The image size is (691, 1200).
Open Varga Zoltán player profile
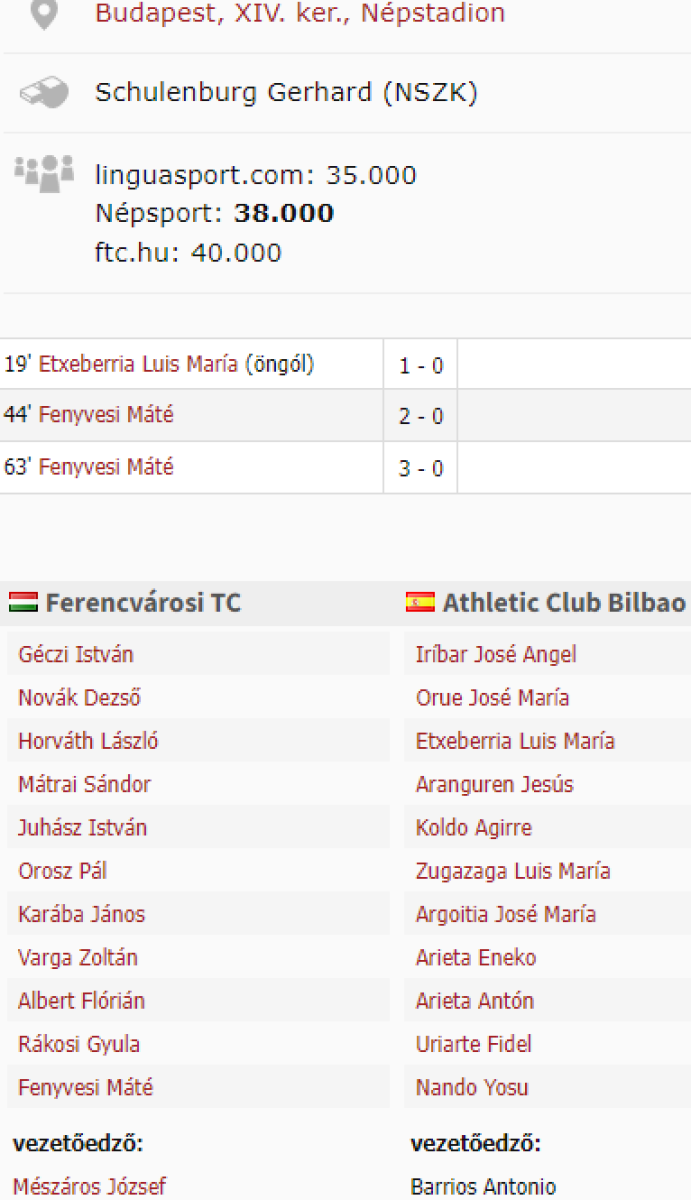[x=78, y=958]
